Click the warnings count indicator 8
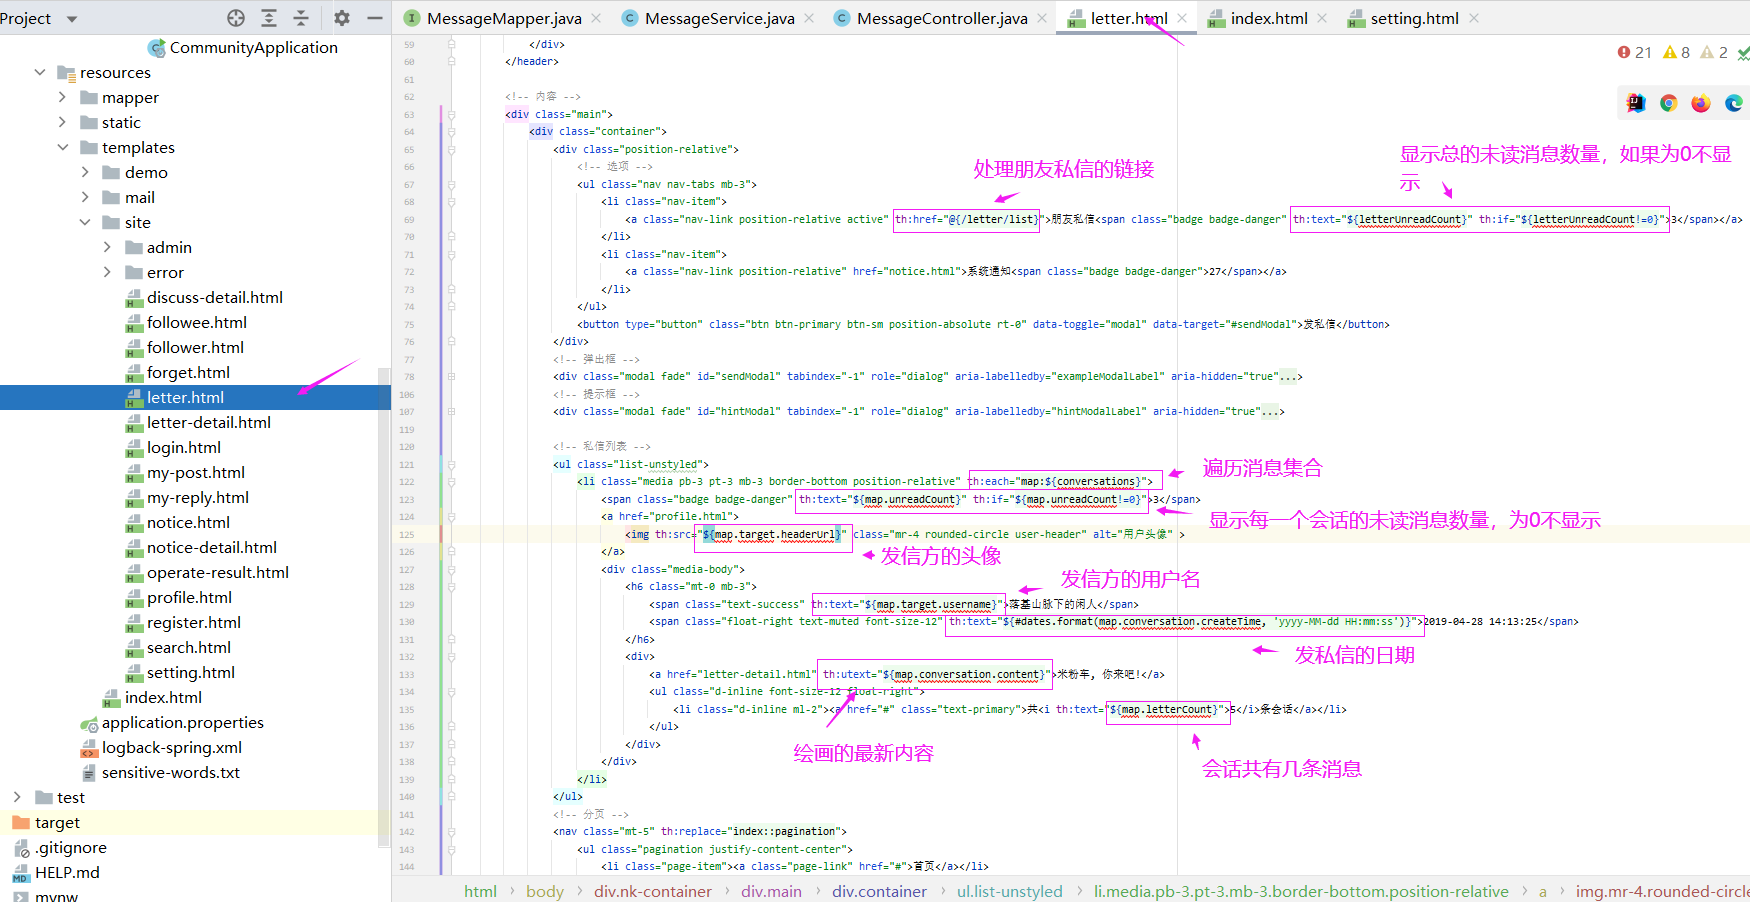 coord(1676,52)
